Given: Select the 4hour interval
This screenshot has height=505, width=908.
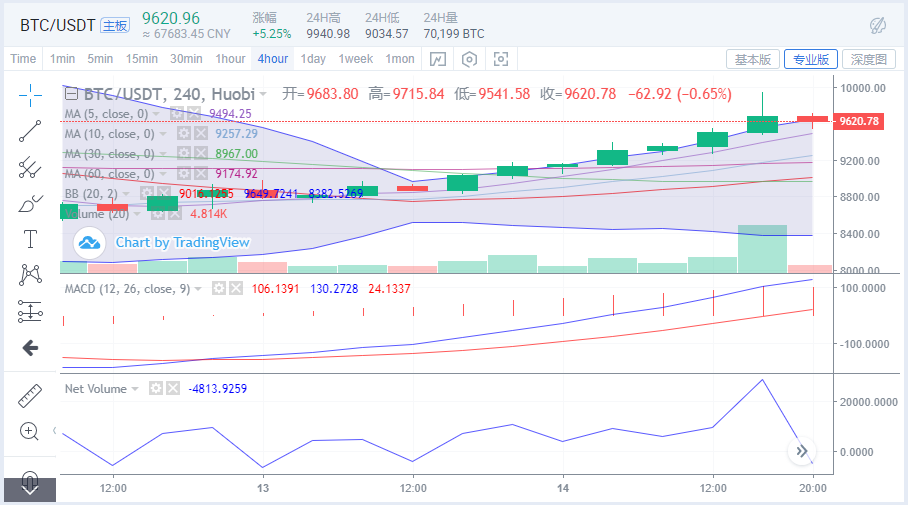Looking at the screenshot, I should [273, 59].
